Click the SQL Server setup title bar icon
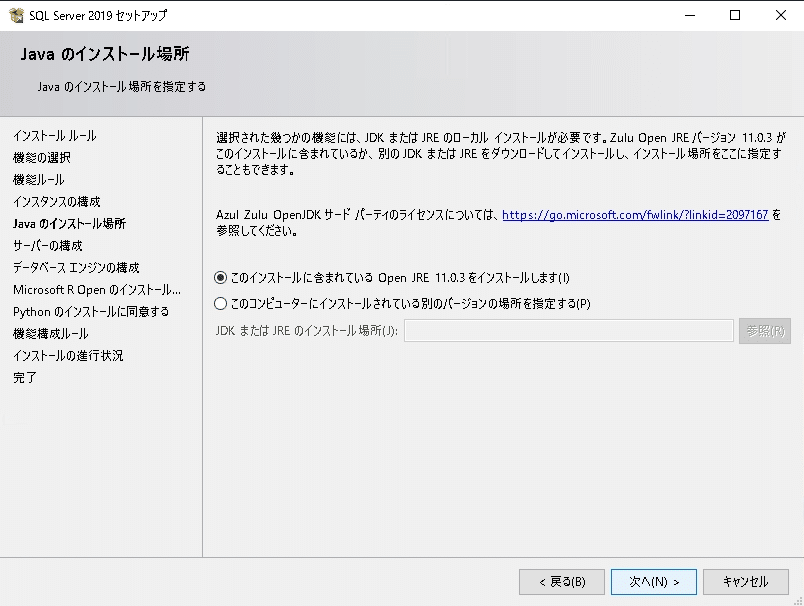This screenshot has height=606, width=804. [x=16, y=15]
